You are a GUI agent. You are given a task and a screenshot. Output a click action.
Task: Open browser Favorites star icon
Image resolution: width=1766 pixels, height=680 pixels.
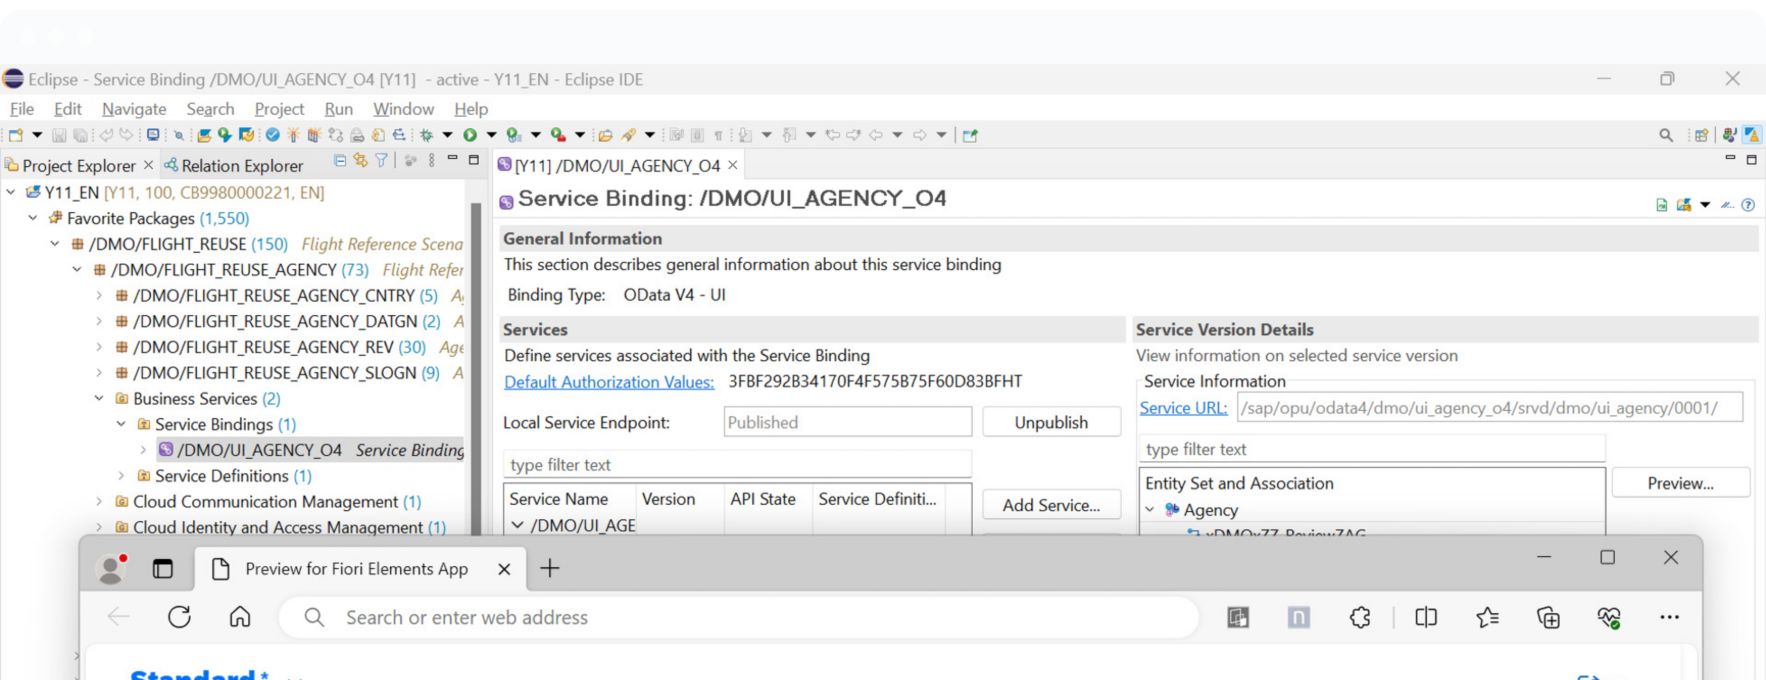click(1487, 618)
